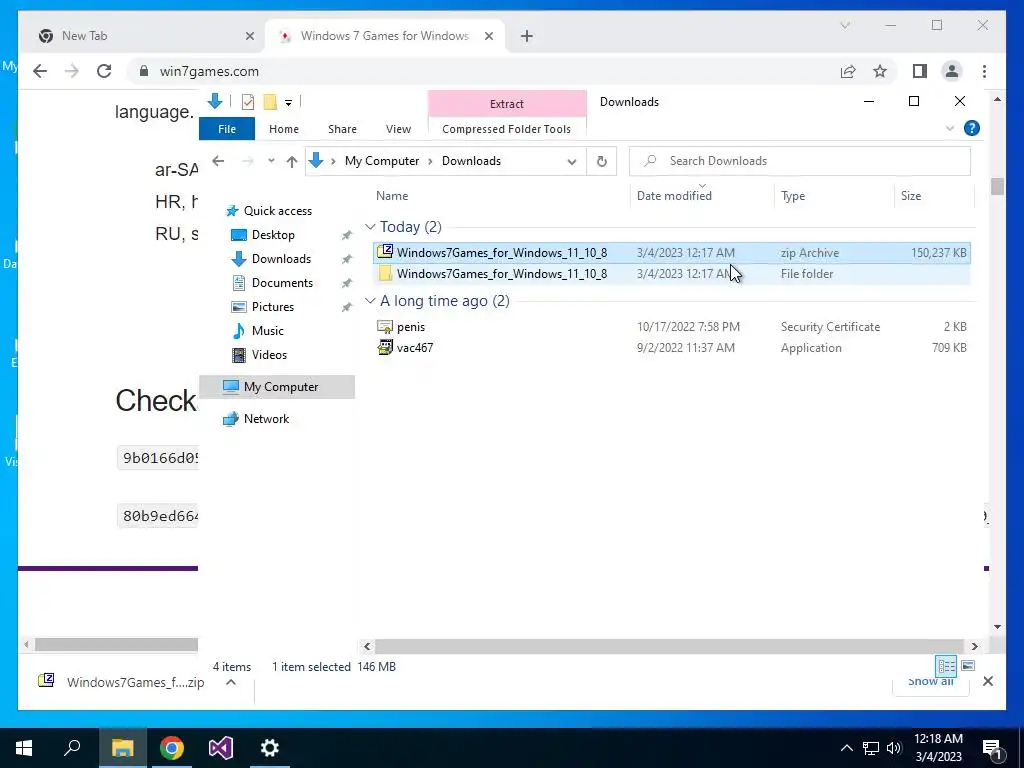Select Network in navigation pane

pos(266,419)
